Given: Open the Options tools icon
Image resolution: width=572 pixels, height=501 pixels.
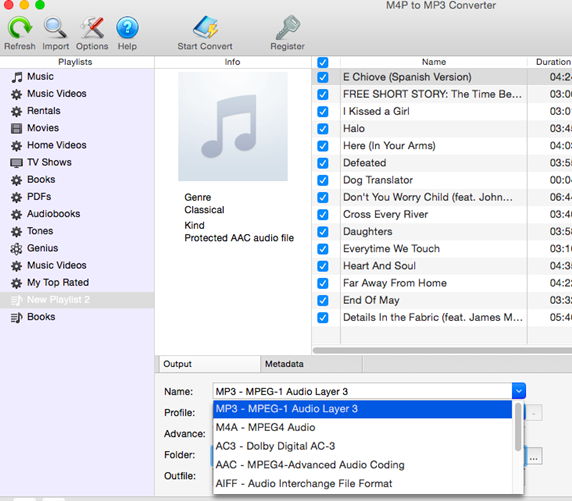Looking at the screenshot, I should point(92,27).
